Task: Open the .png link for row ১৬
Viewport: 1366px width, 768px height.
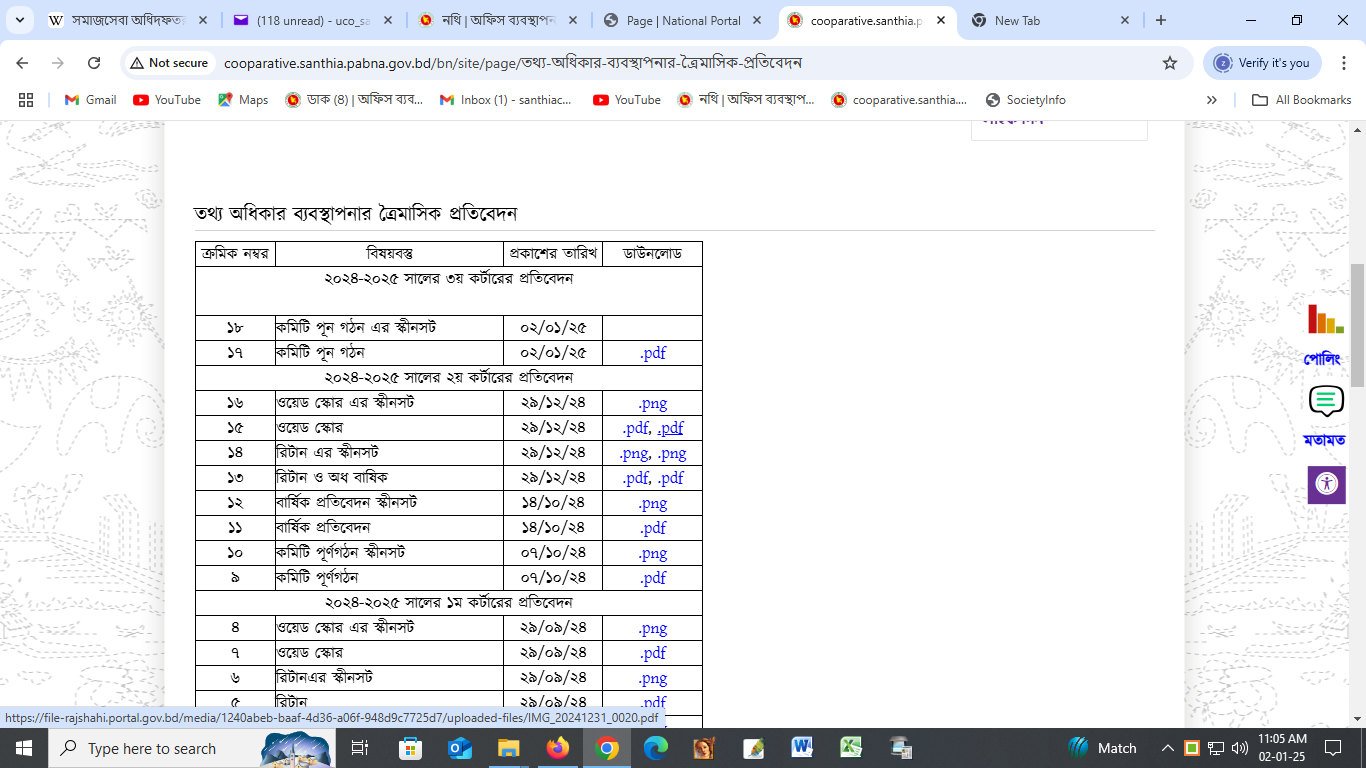Action: (653, 403)
